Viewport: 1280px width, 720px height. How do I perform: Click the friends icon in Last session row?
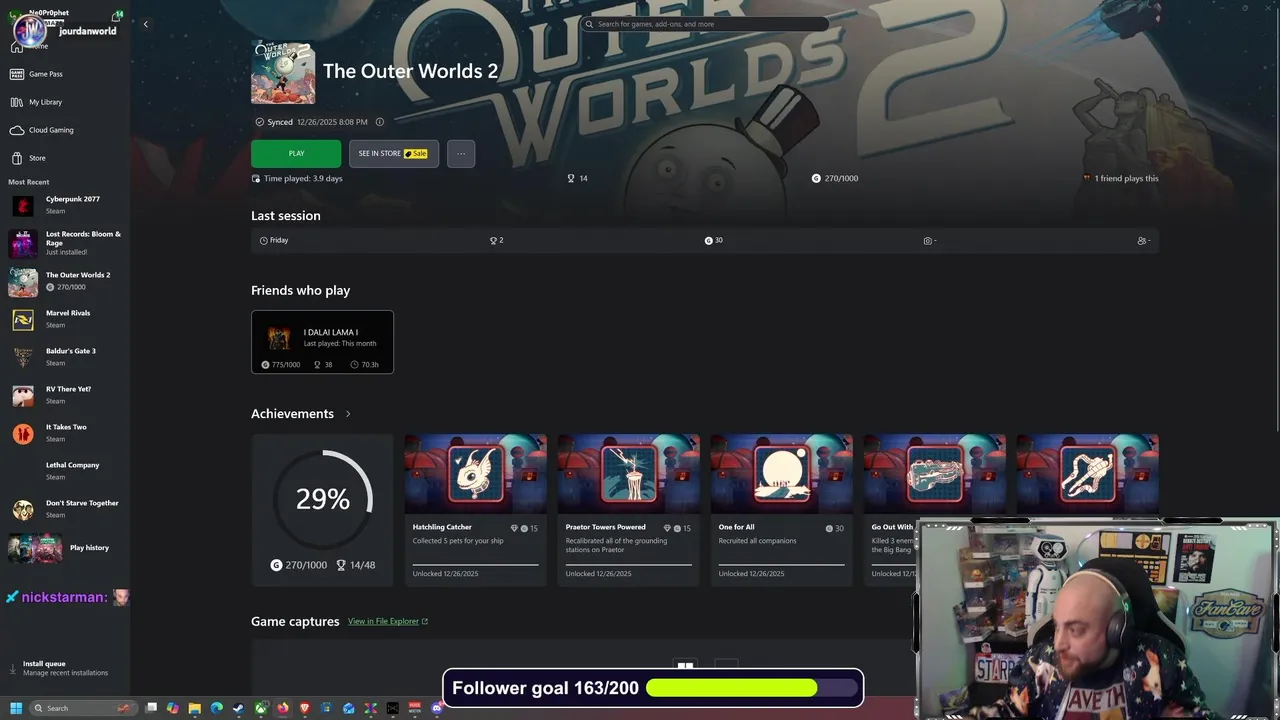coord(1142,241)
